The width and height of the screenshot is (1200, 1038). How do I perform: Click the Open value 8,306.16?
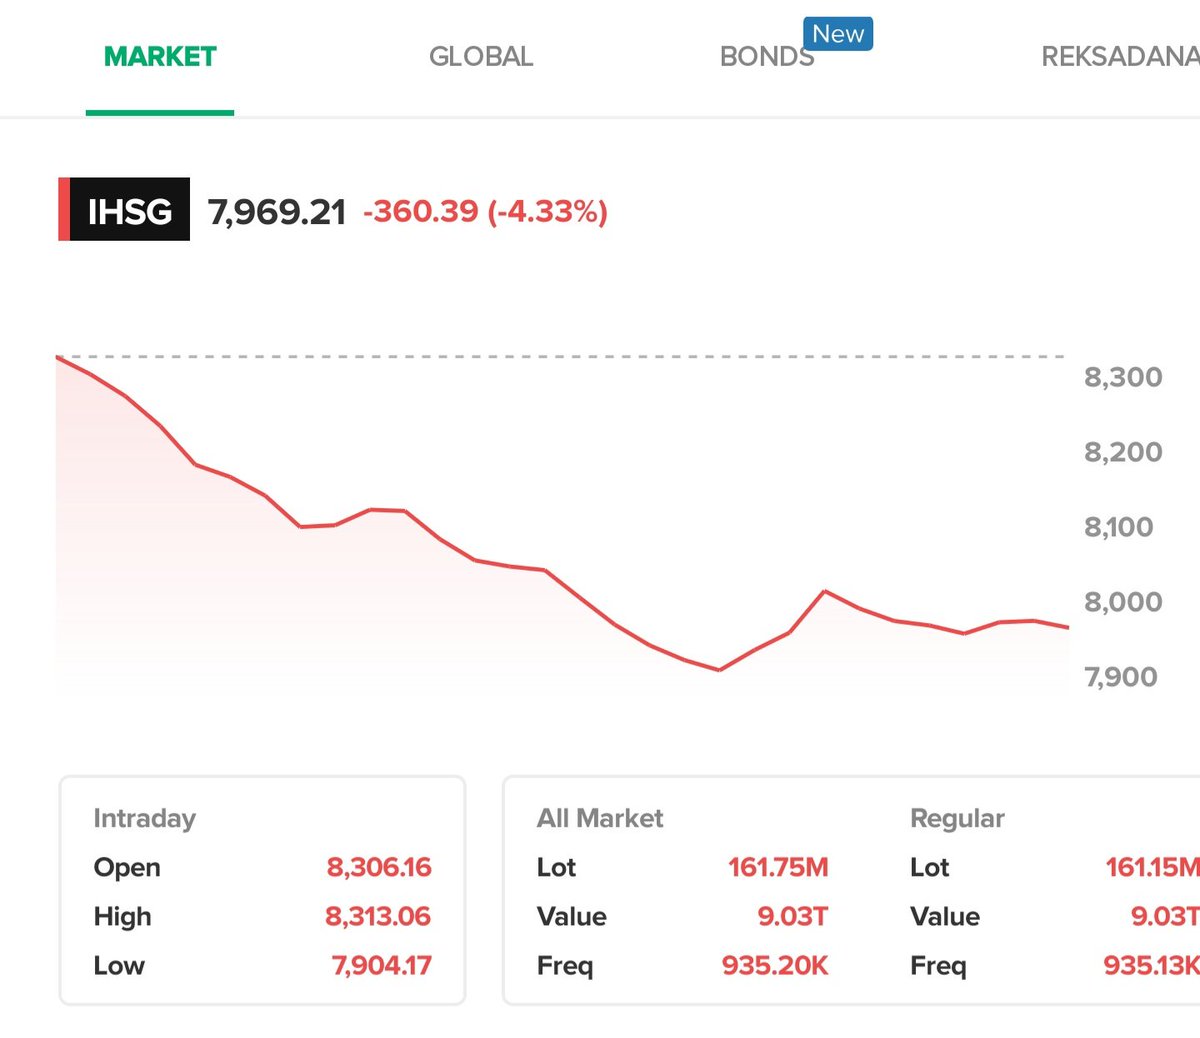tap(379, 867)
